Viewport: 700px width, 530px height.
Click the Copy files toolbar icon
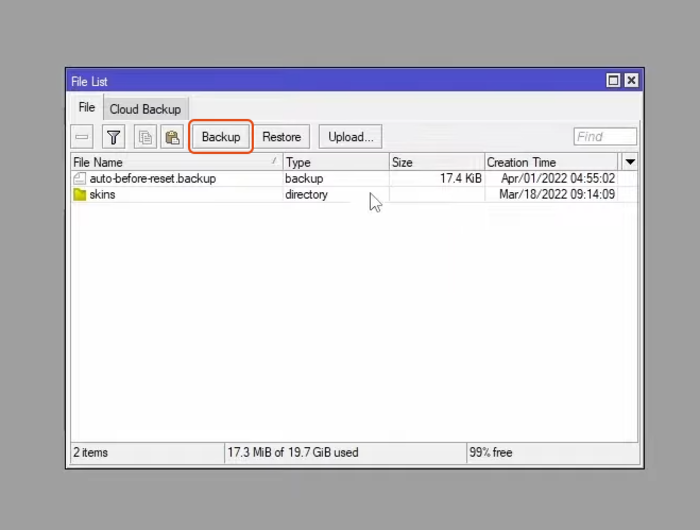click(146, 137)
